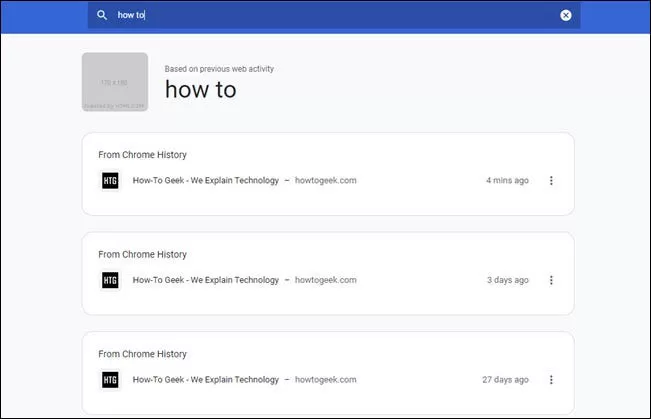Click the large 'how to' heading

[201, 90]
